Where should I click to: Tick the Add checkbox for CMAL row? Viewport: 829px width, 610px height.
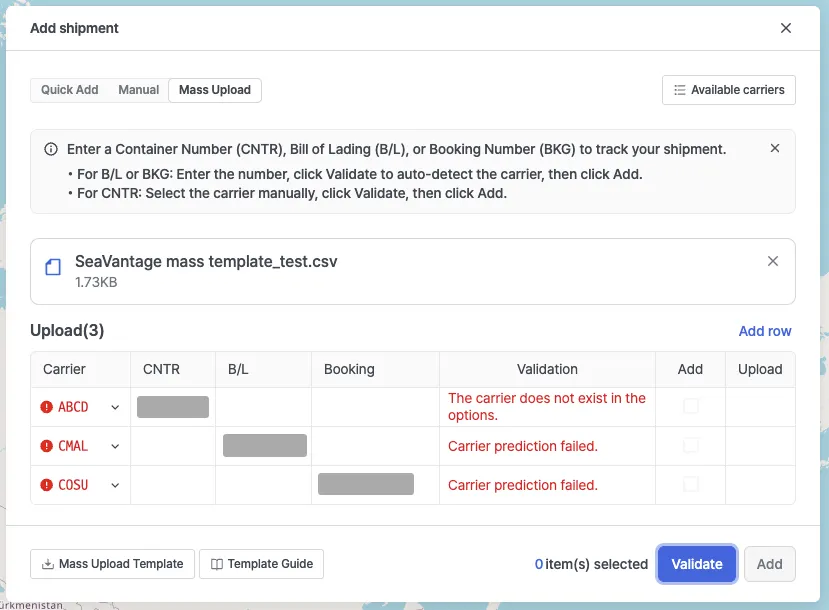[x=690, y=445]
